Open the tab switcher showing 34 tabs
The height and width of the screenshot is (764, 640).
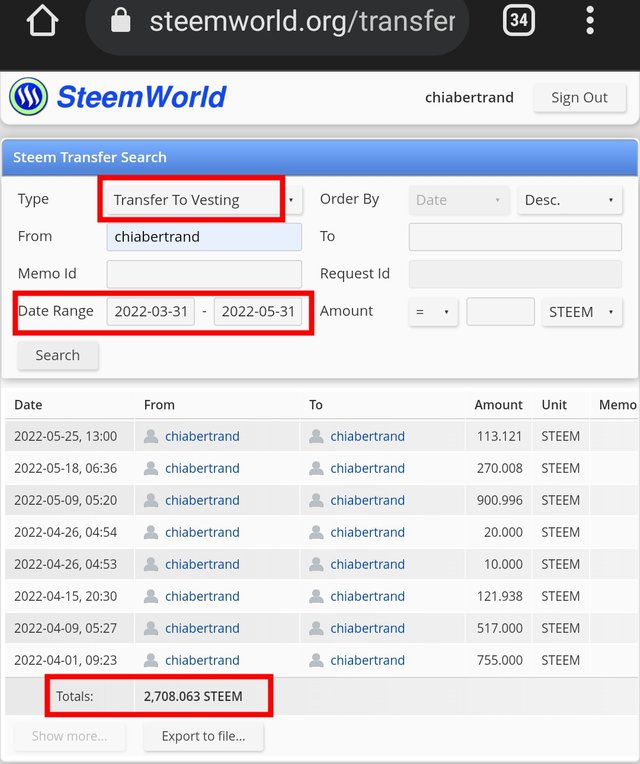click(x=518, y=20)
